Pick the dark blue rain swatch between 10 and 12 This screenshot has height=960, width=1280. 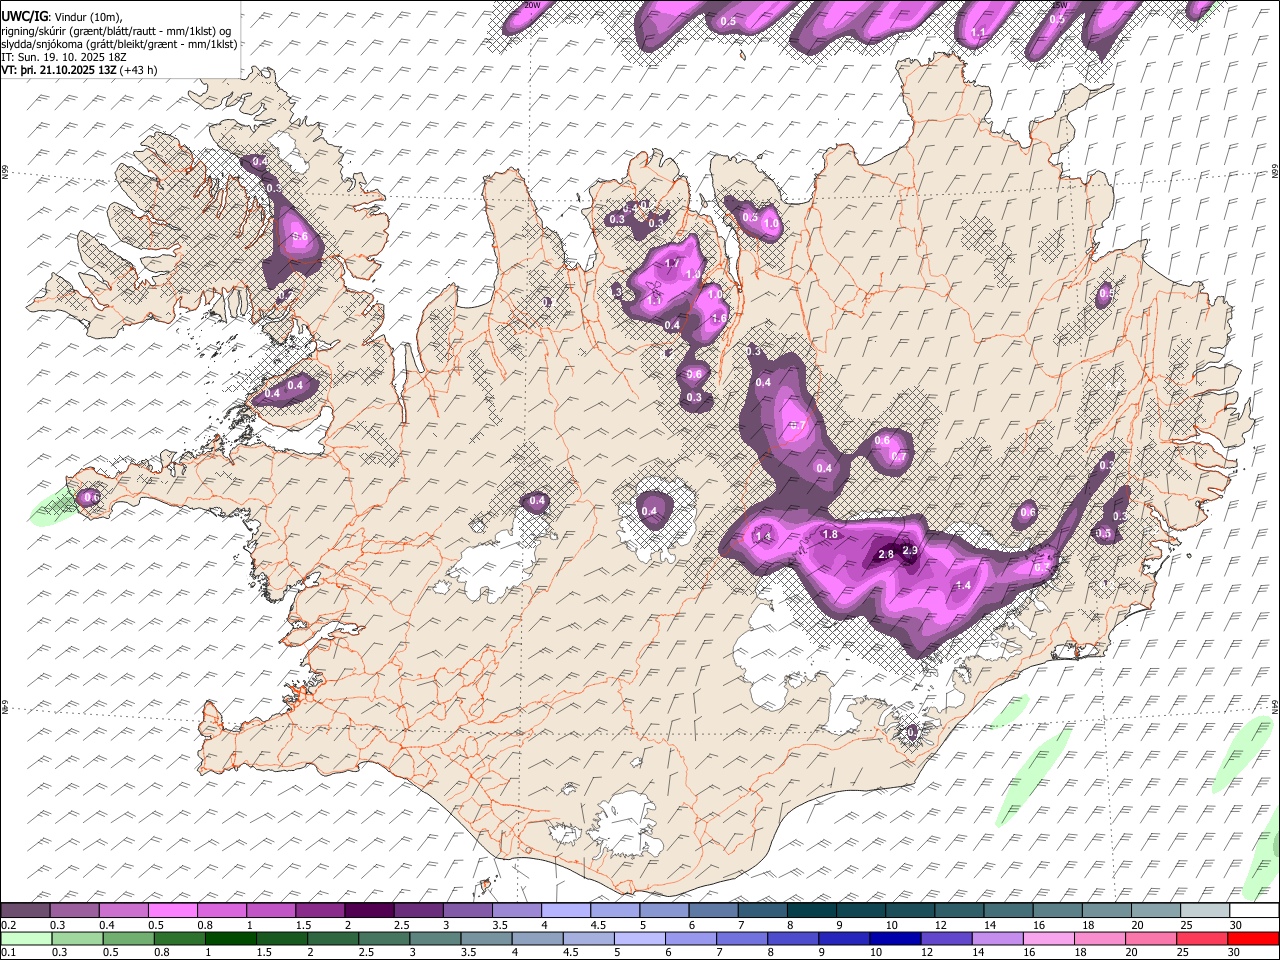pos(897,938)
